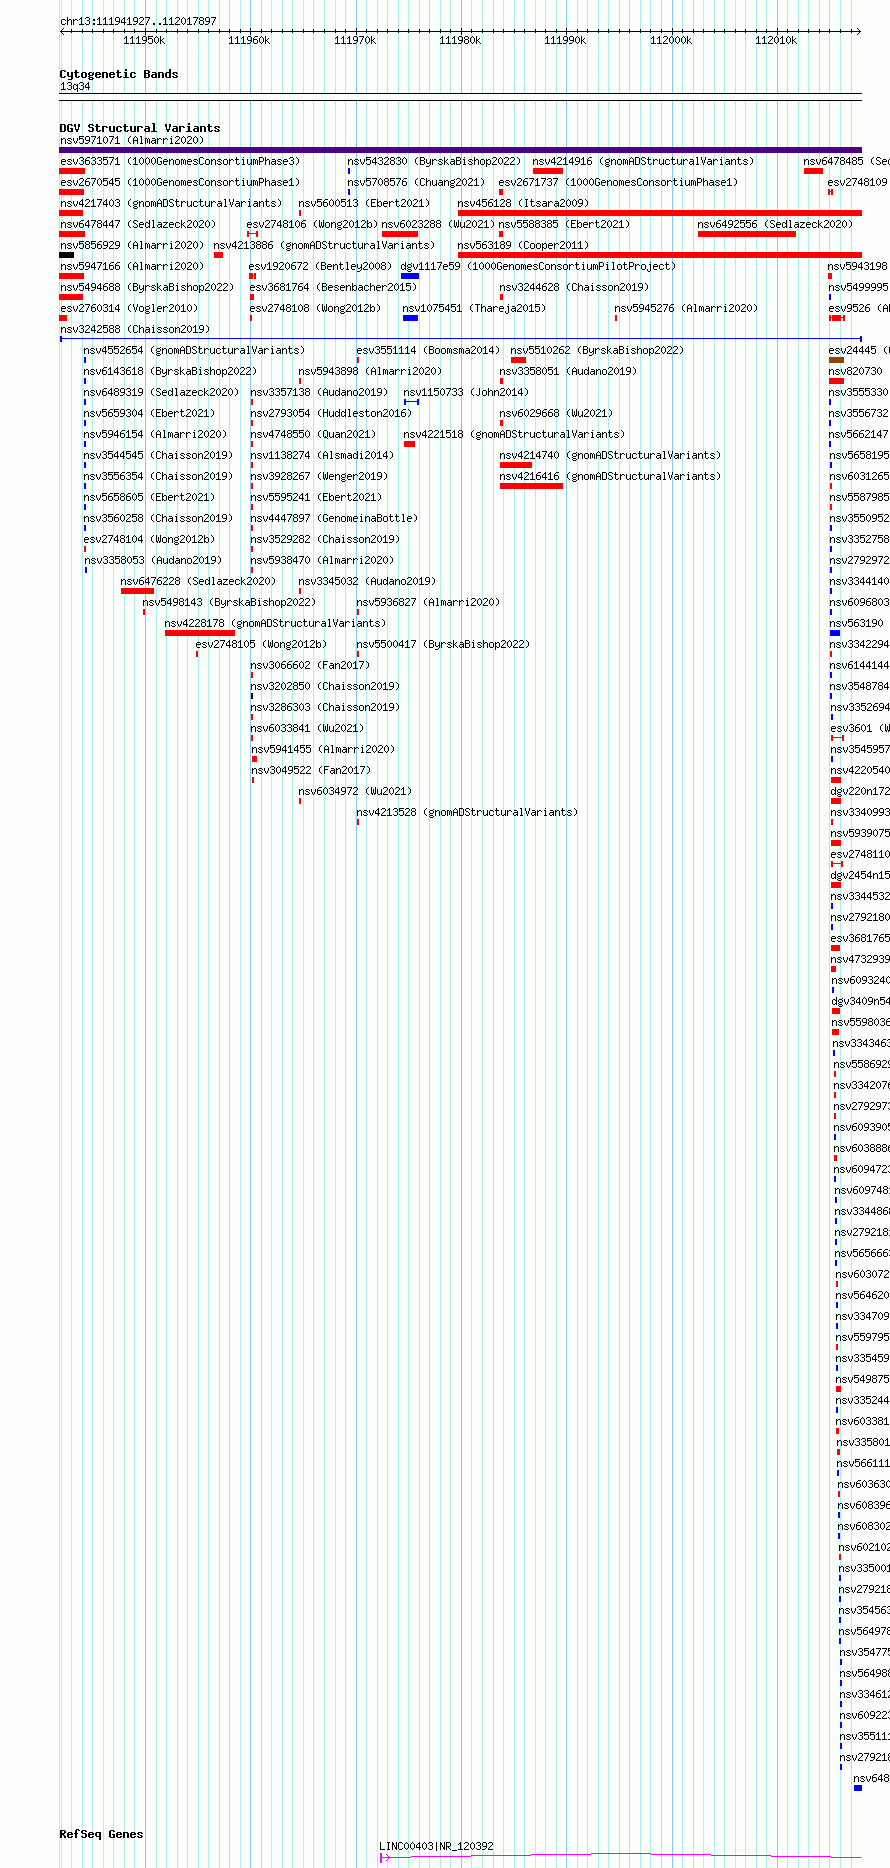Screen dimensions: 890x1868
Task: Open nsv5588385 (Ebert2021) variant
Action: [x=565, y=224]
